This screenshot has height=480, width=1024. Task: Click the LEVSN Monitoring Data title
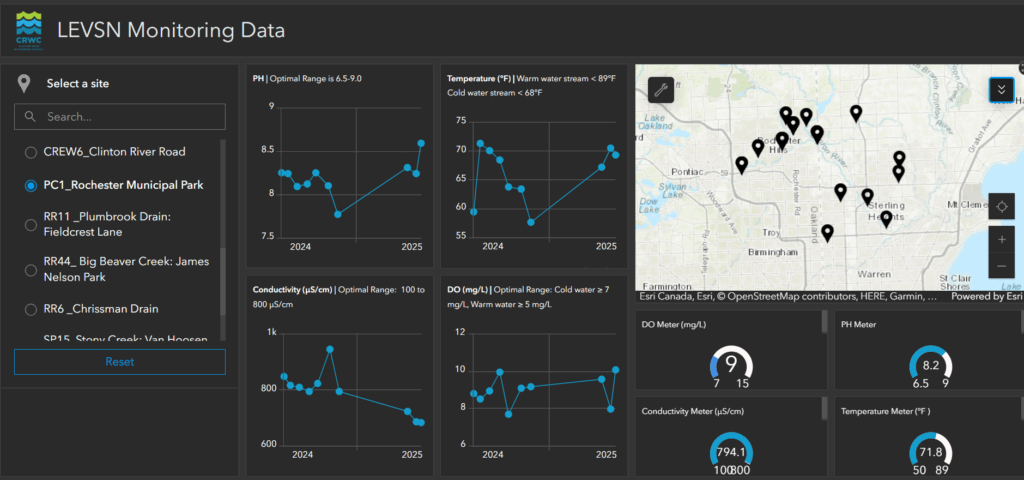pos(171,30)
